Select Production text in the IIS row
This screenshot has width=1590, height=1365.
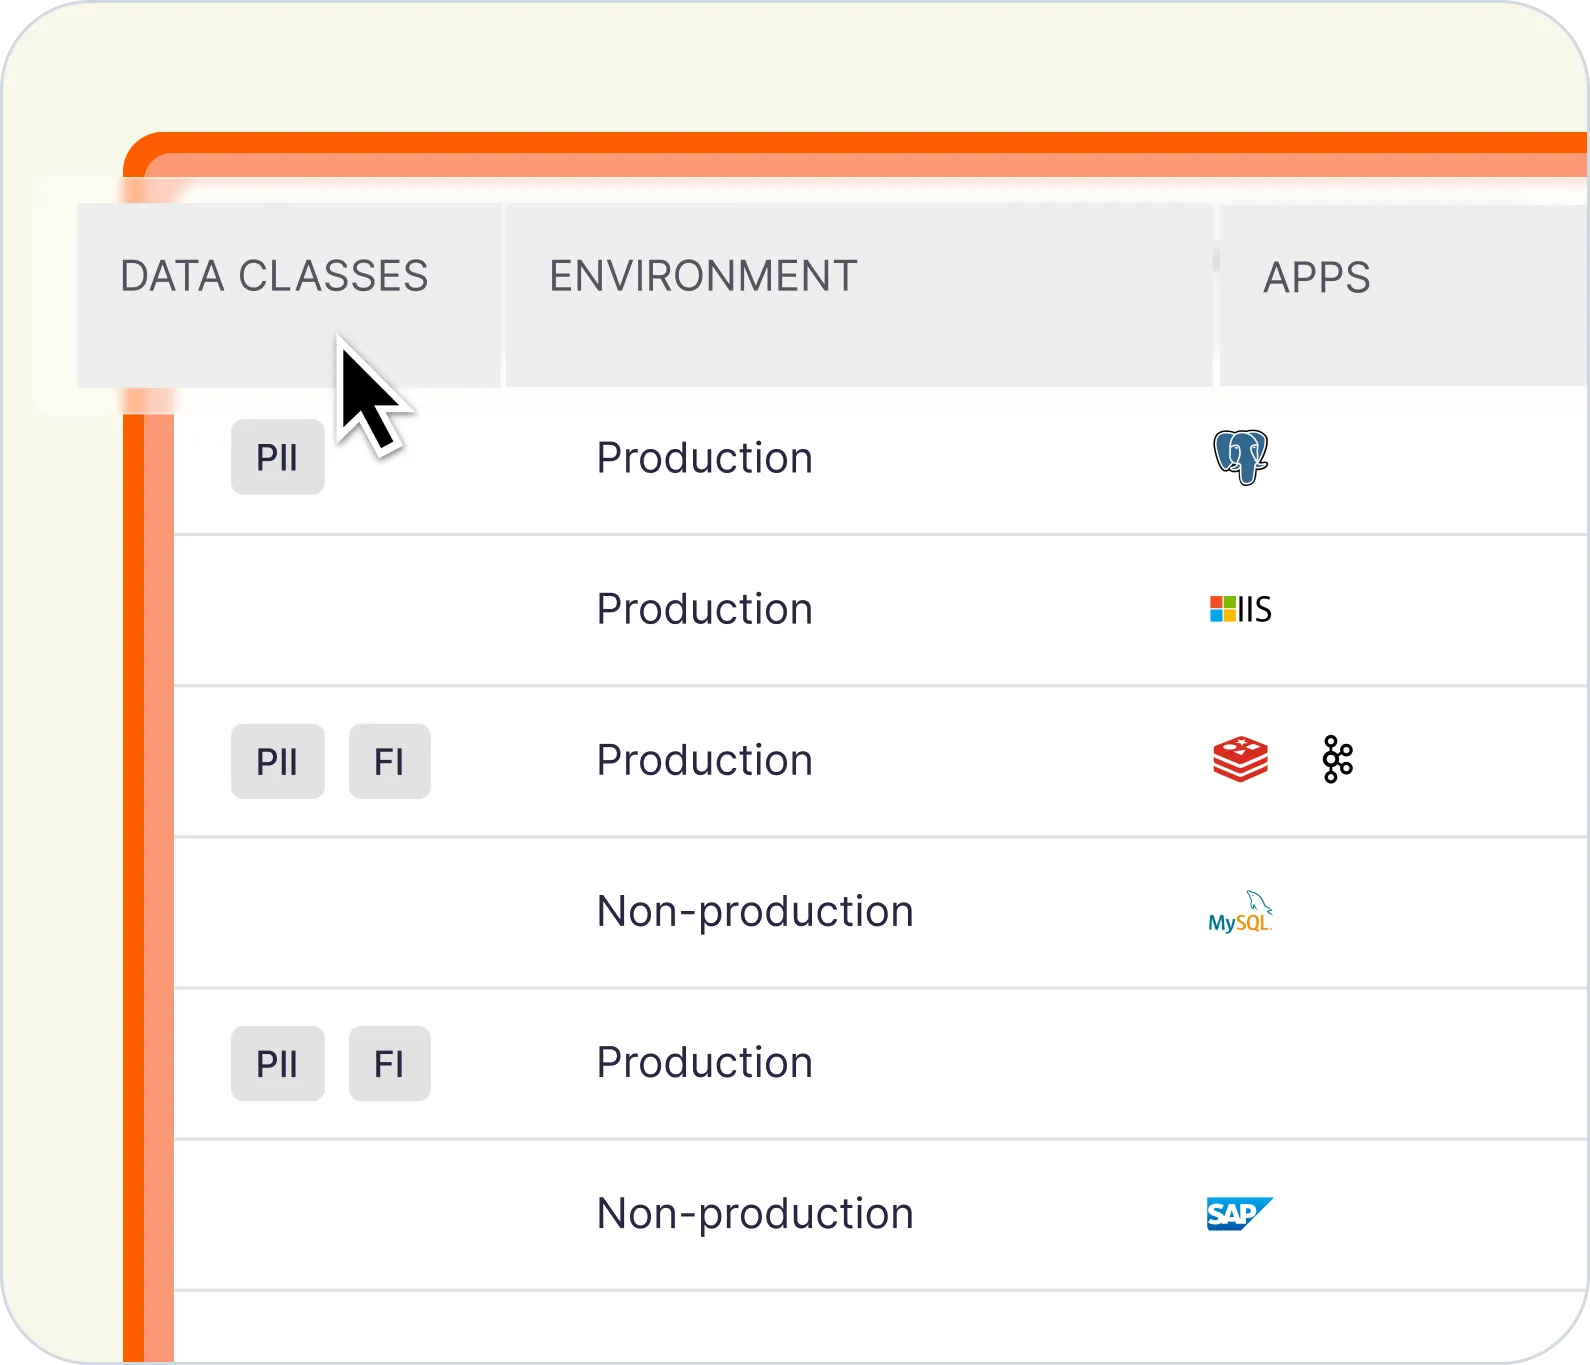704,609
